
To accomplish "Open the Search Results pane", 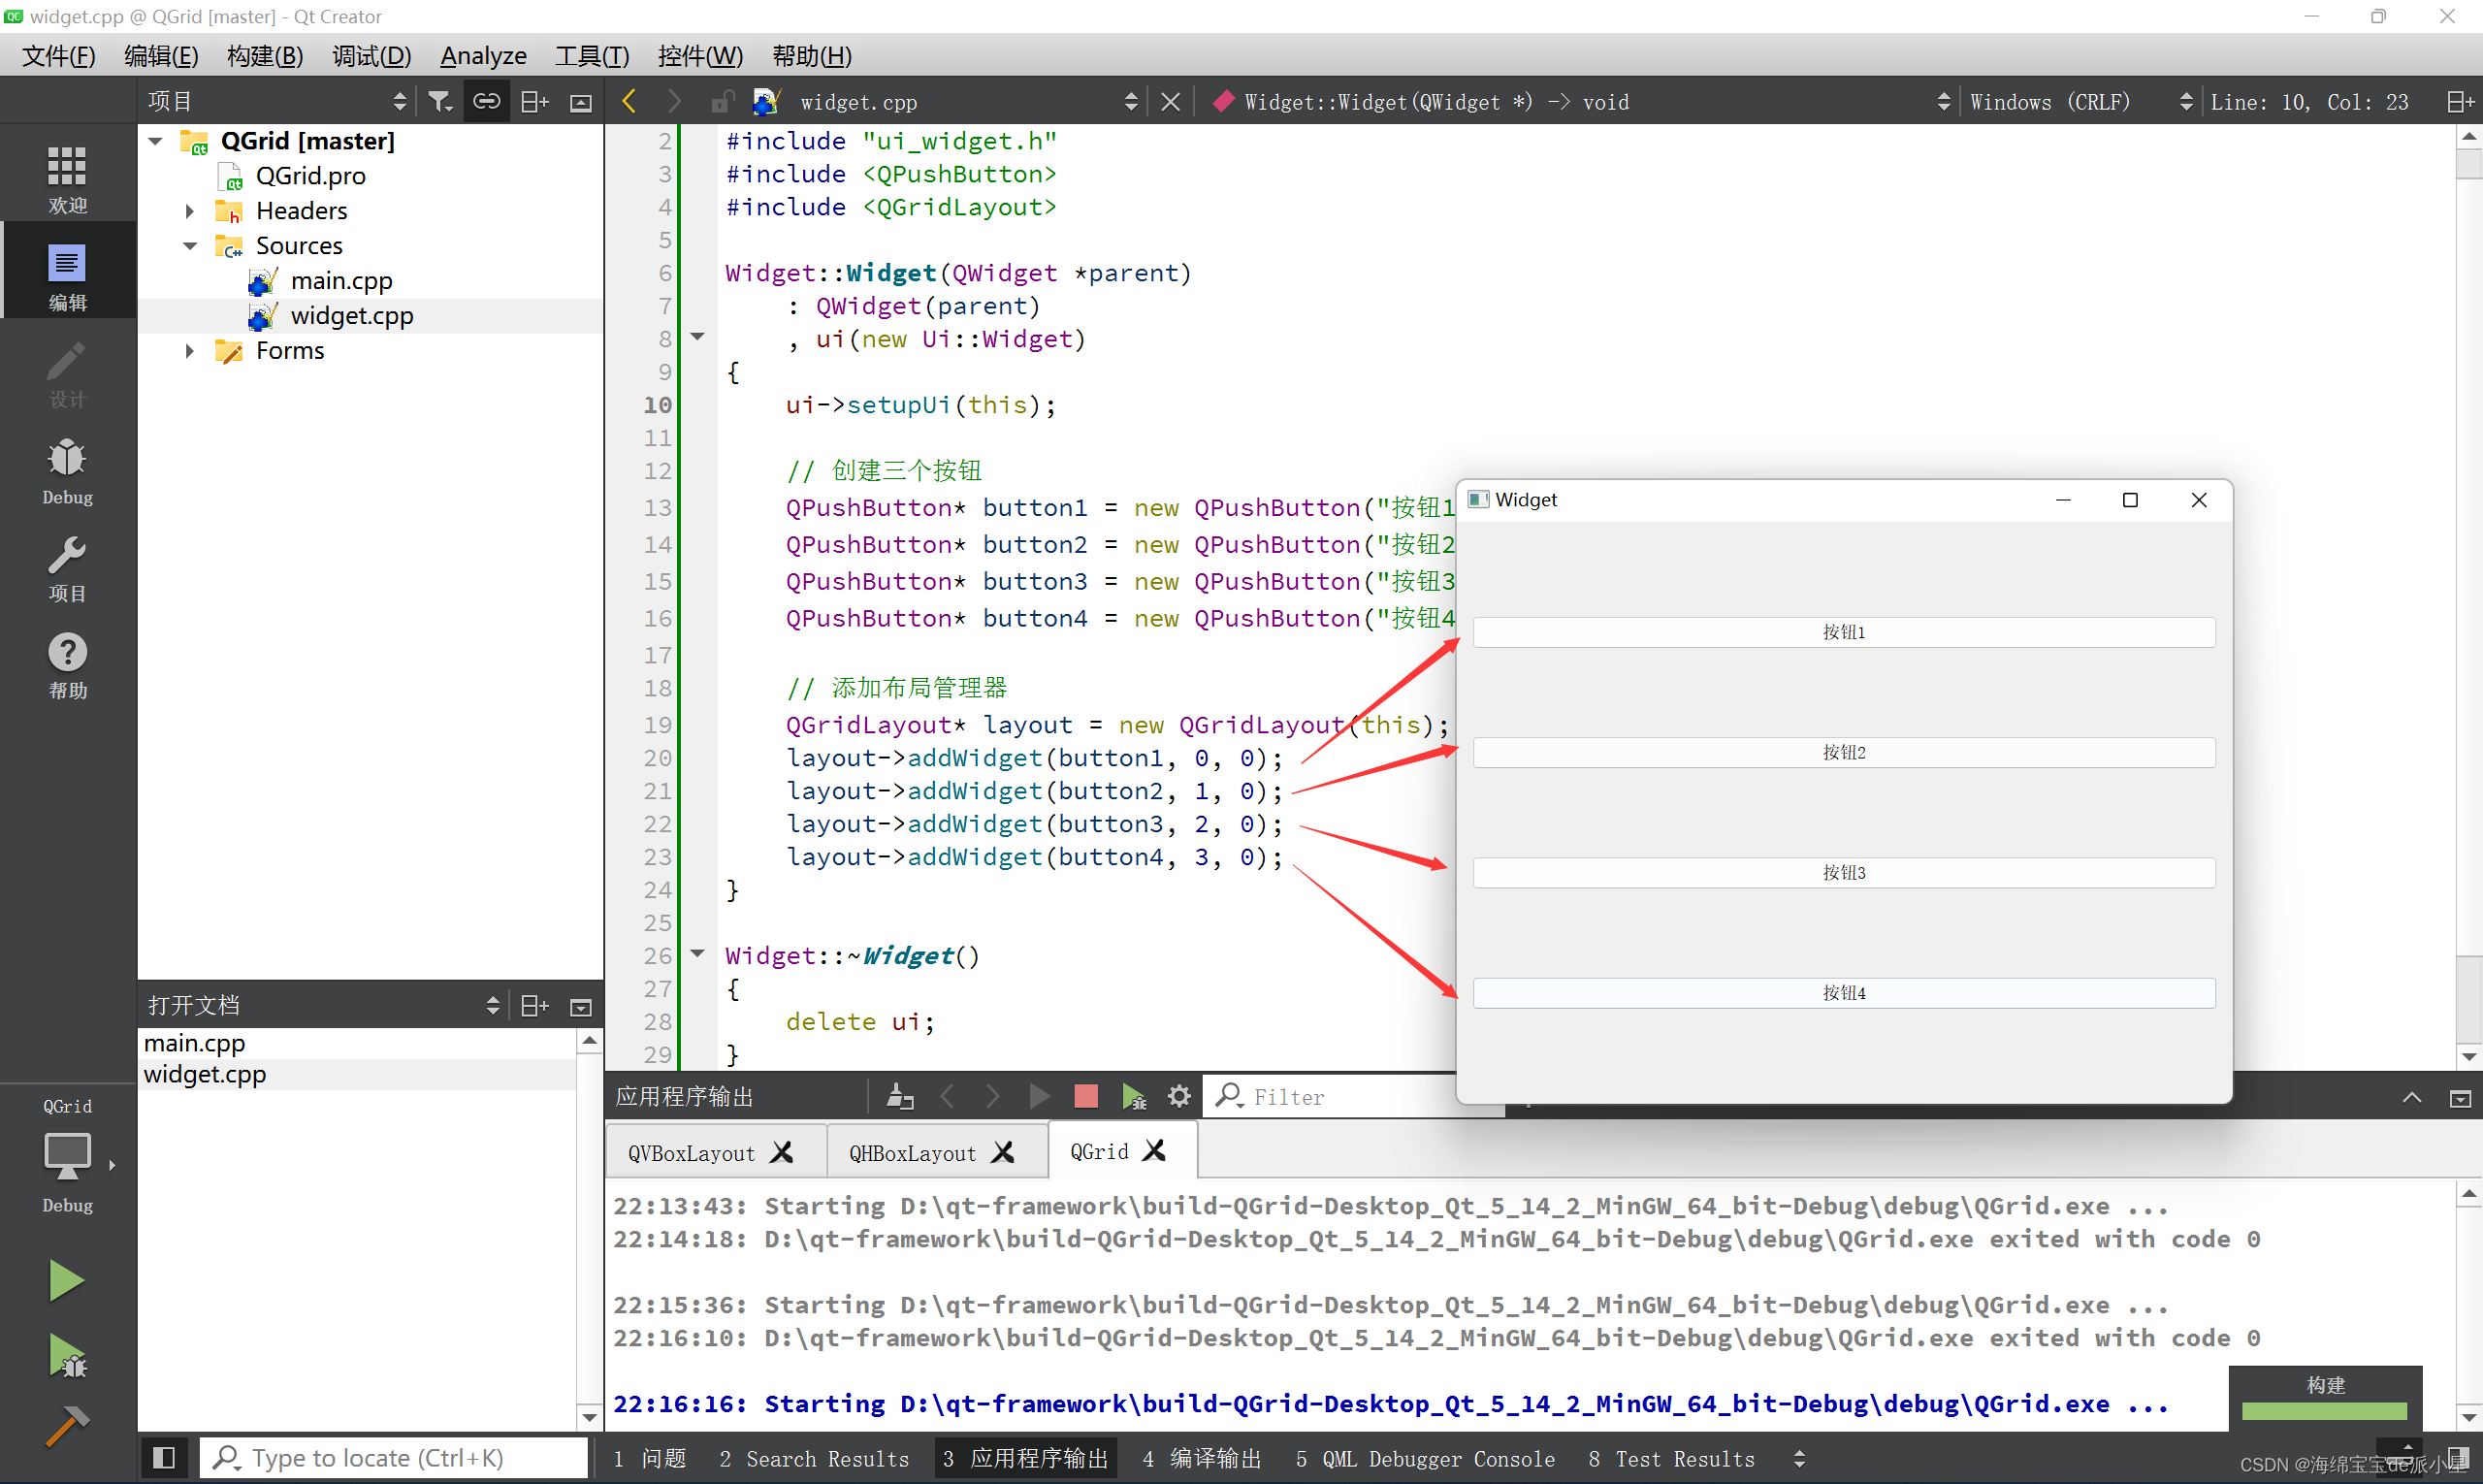I will tap(814, 1458).
